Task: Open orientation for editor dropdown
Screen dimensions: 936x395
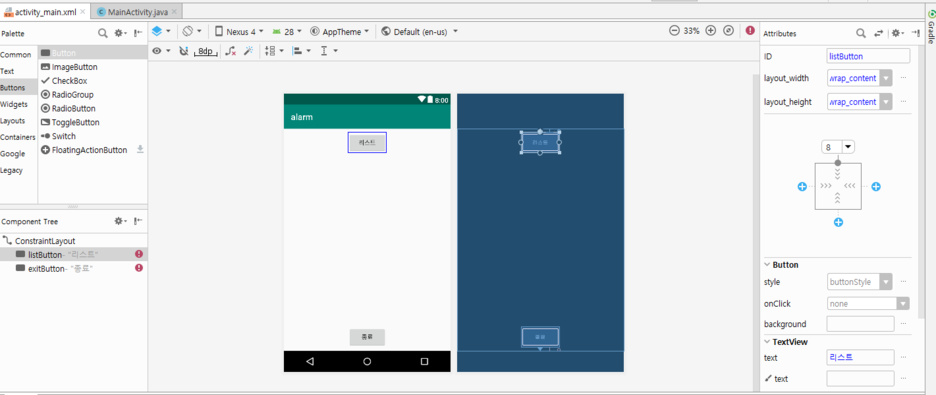Action: tap(192, 31)
